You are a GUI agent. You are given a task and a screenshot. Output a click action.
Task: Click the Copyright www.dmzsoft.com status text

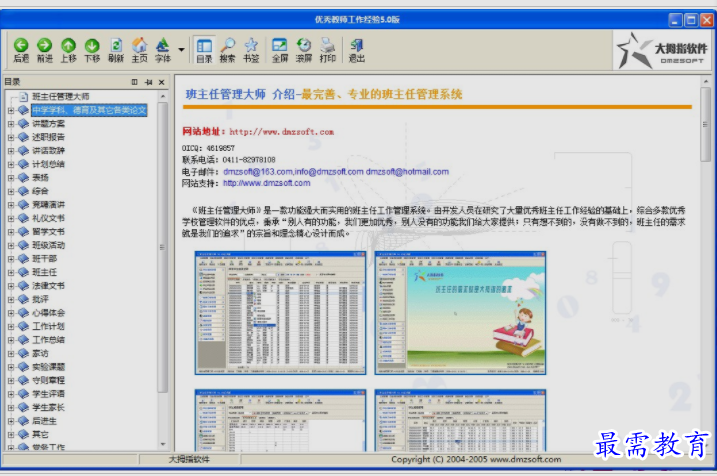click(x=476, y=459)
